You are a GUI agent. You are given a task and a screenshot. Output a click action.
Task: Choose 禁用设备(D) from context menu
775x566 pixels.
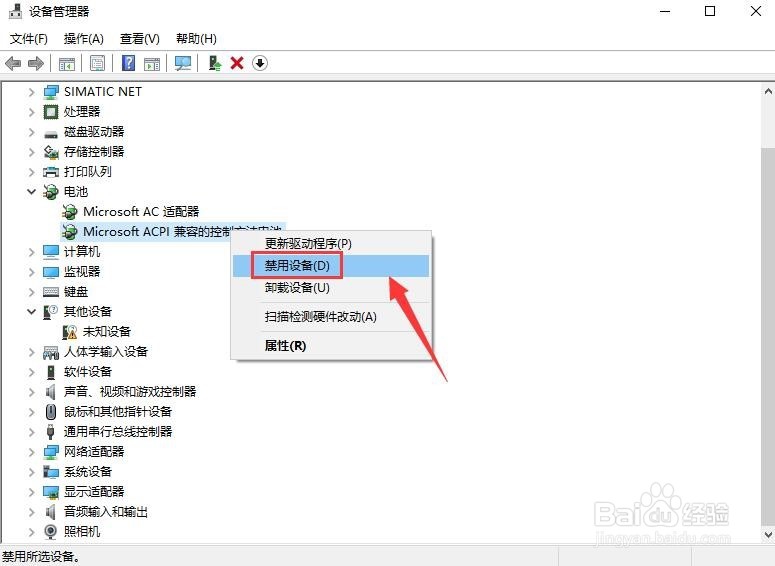[331, 266]
